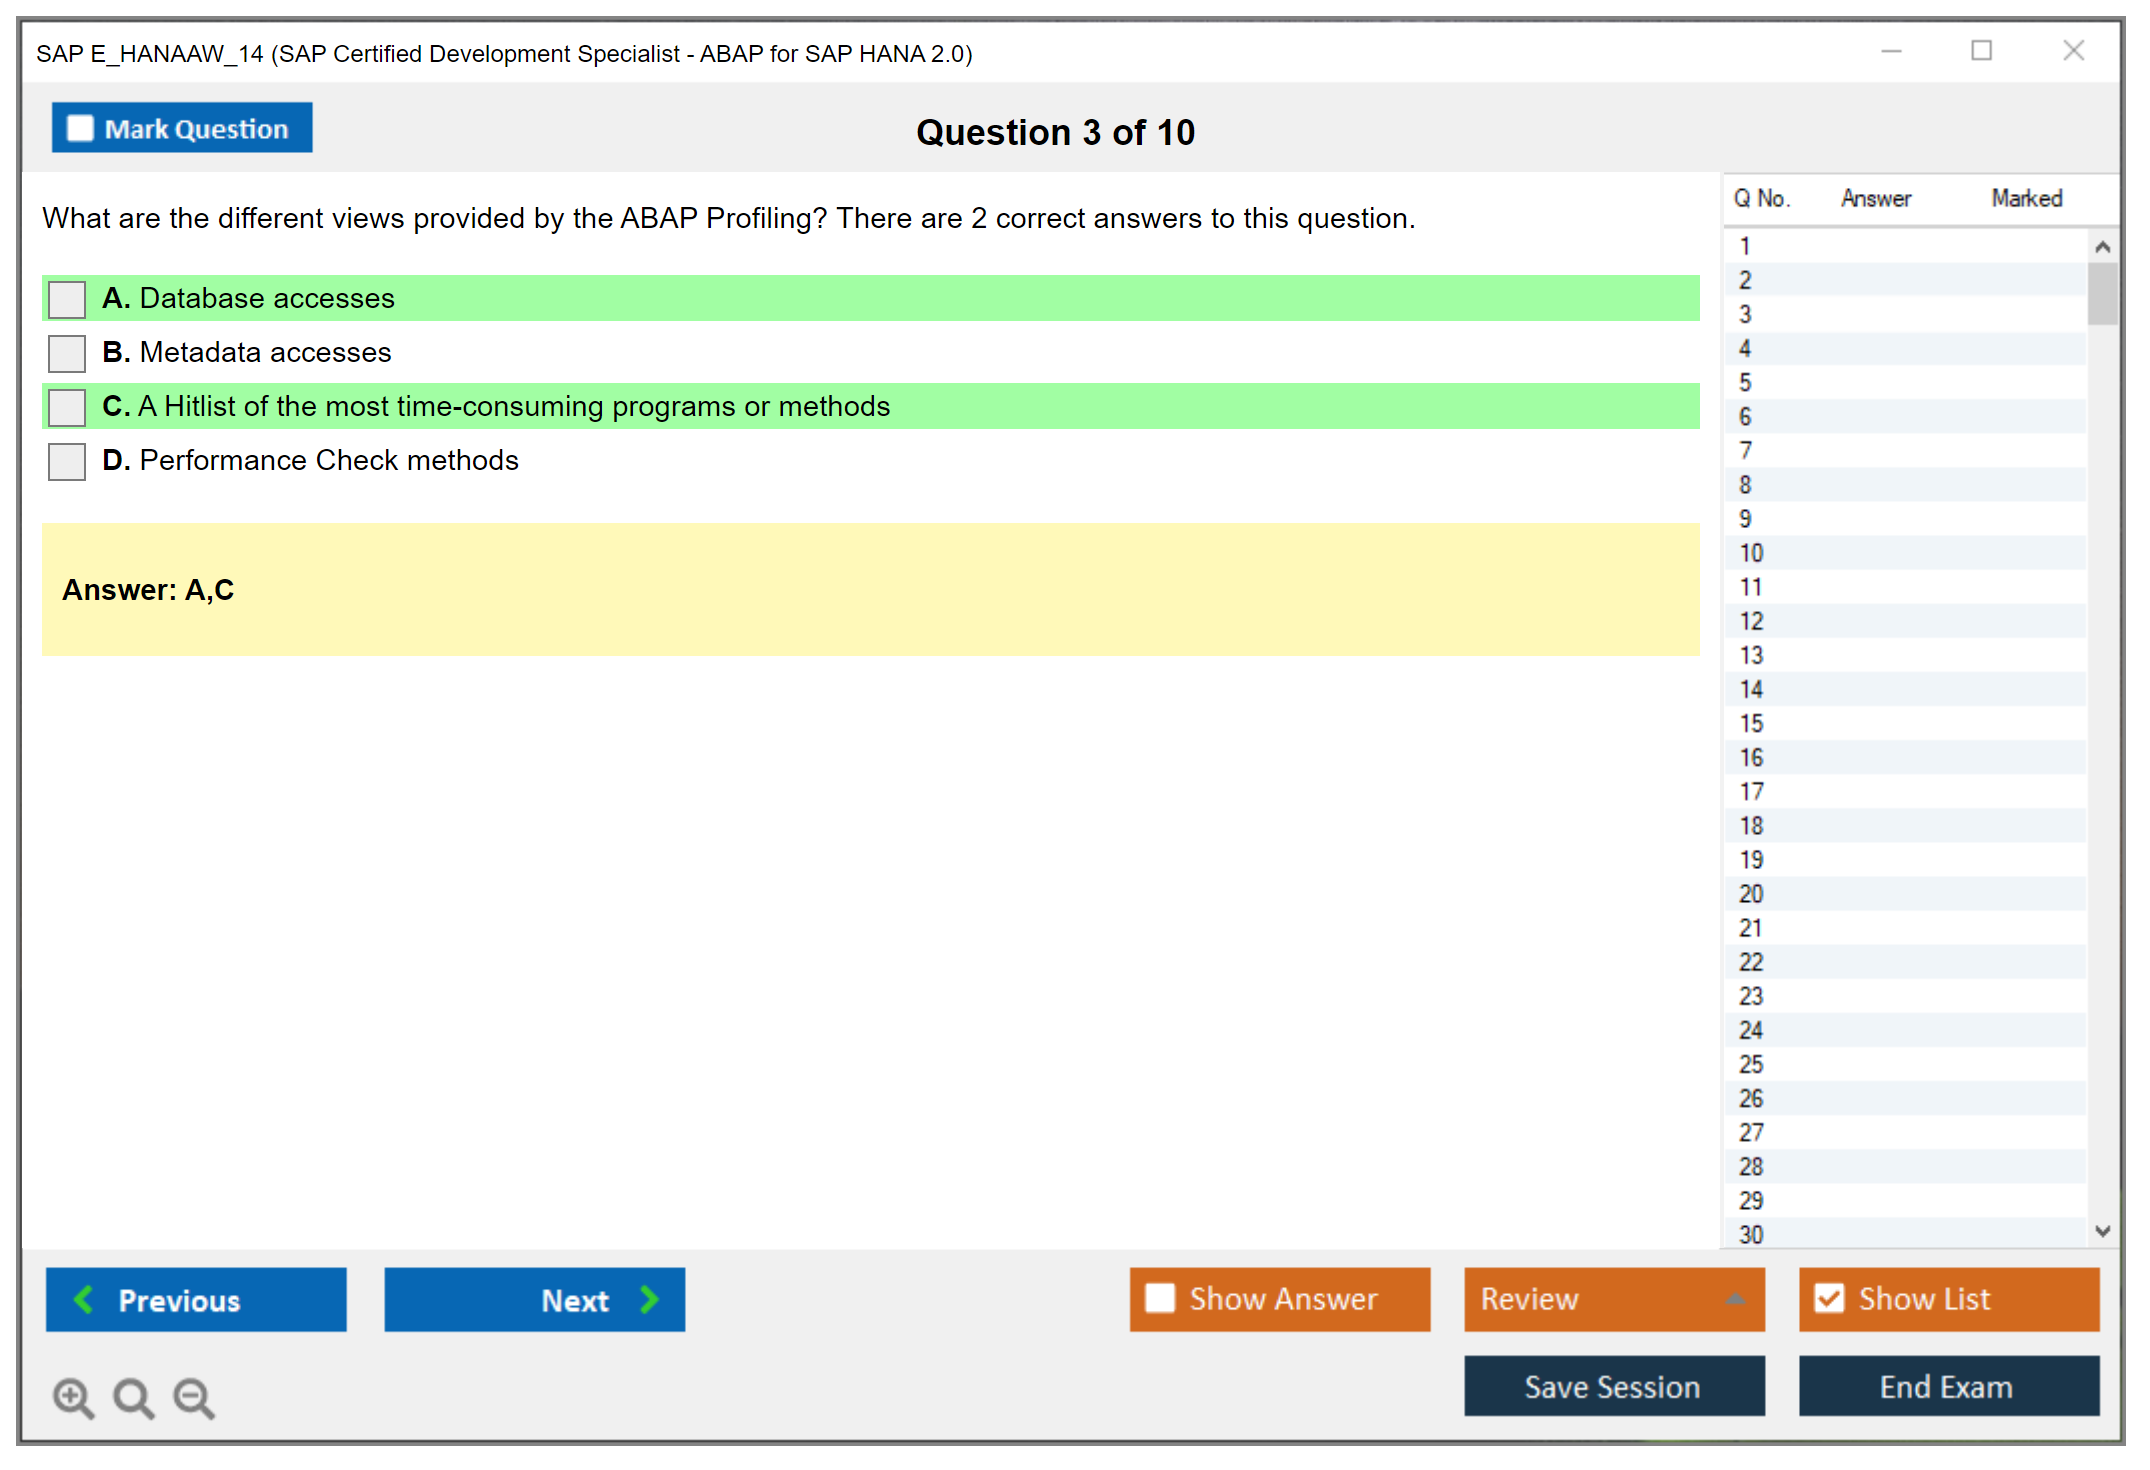Enable the Show Answer checkbox

tap(1160, 1298)
